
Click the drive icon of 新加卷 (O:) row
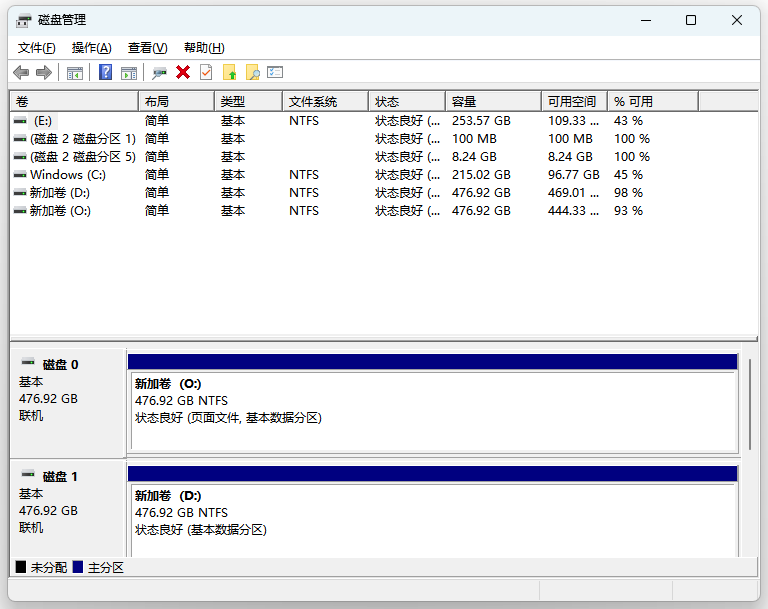20,211
